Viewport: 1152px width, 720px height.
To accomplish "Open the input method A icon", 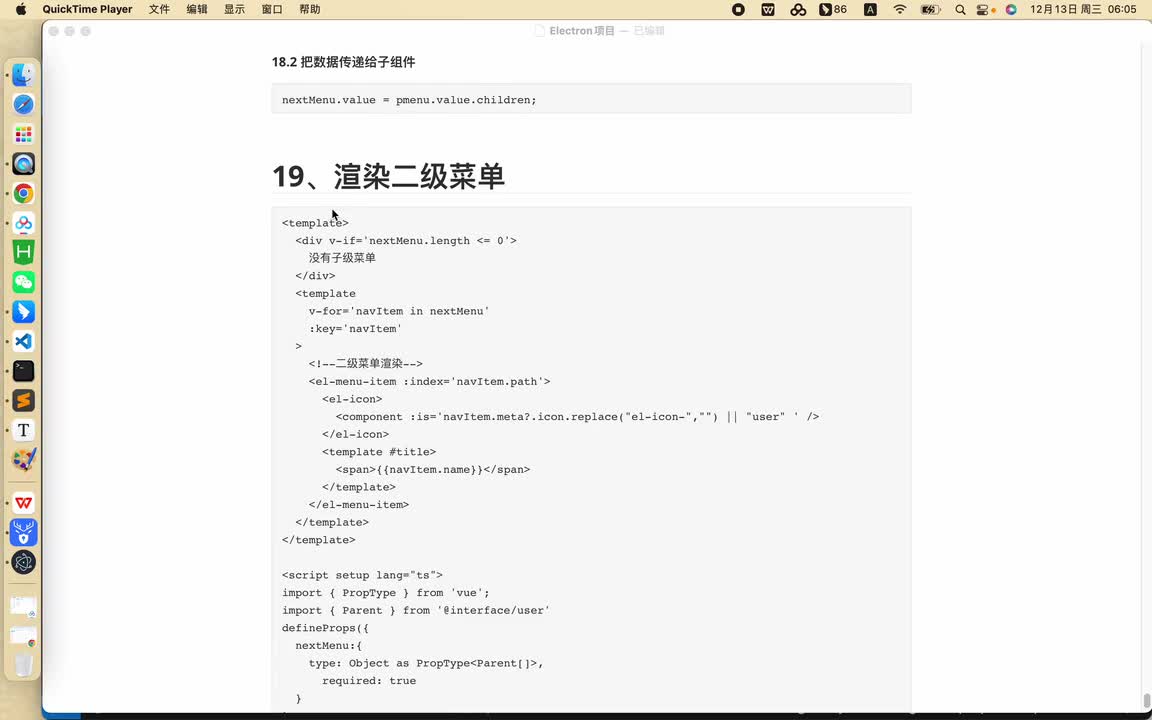I will coord(870,10).
